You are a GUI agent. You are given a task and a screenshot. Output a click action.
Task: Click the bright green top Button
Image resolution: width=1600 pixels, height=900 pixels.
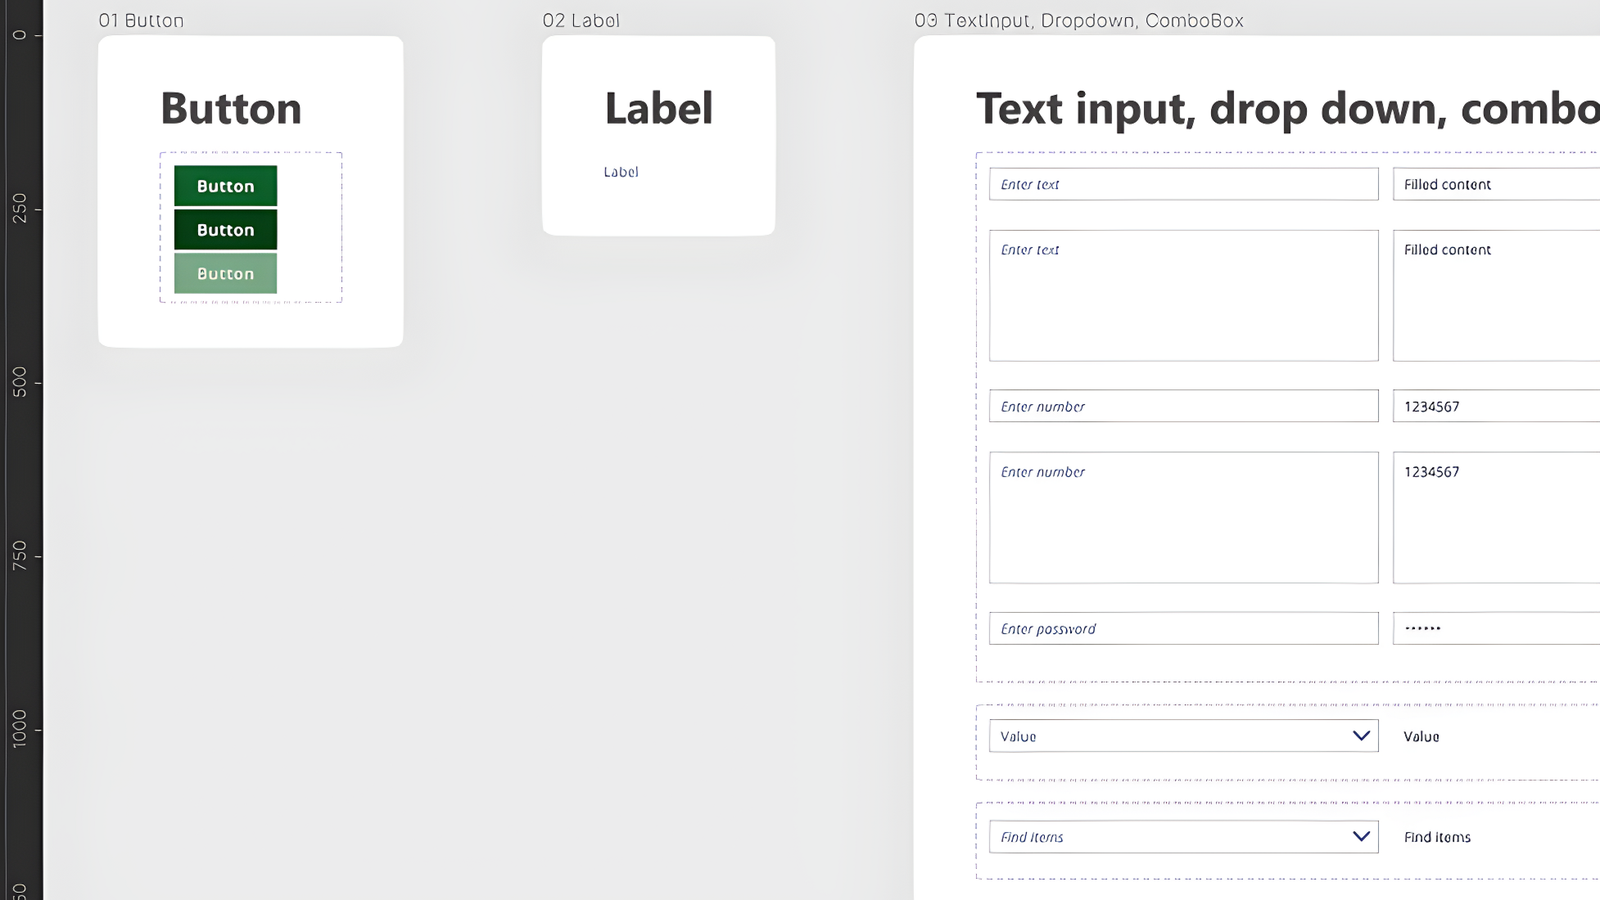click(225, 186)
